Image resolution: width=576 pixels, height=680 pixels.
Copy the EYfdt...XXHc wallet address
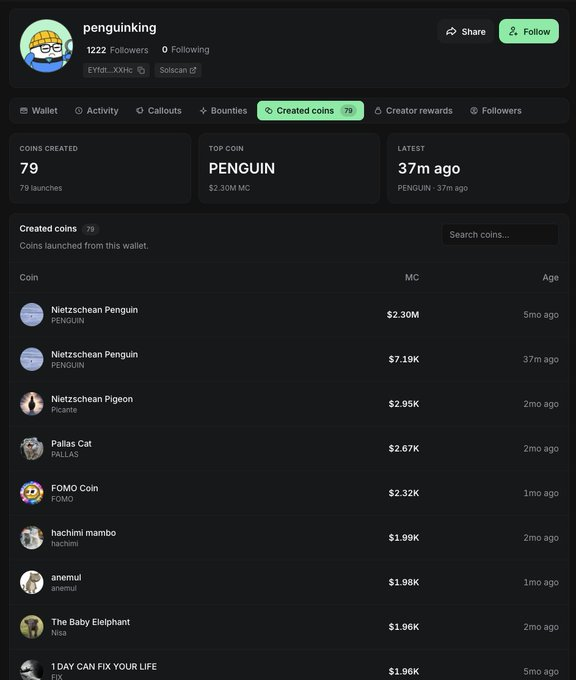[141, 70]
